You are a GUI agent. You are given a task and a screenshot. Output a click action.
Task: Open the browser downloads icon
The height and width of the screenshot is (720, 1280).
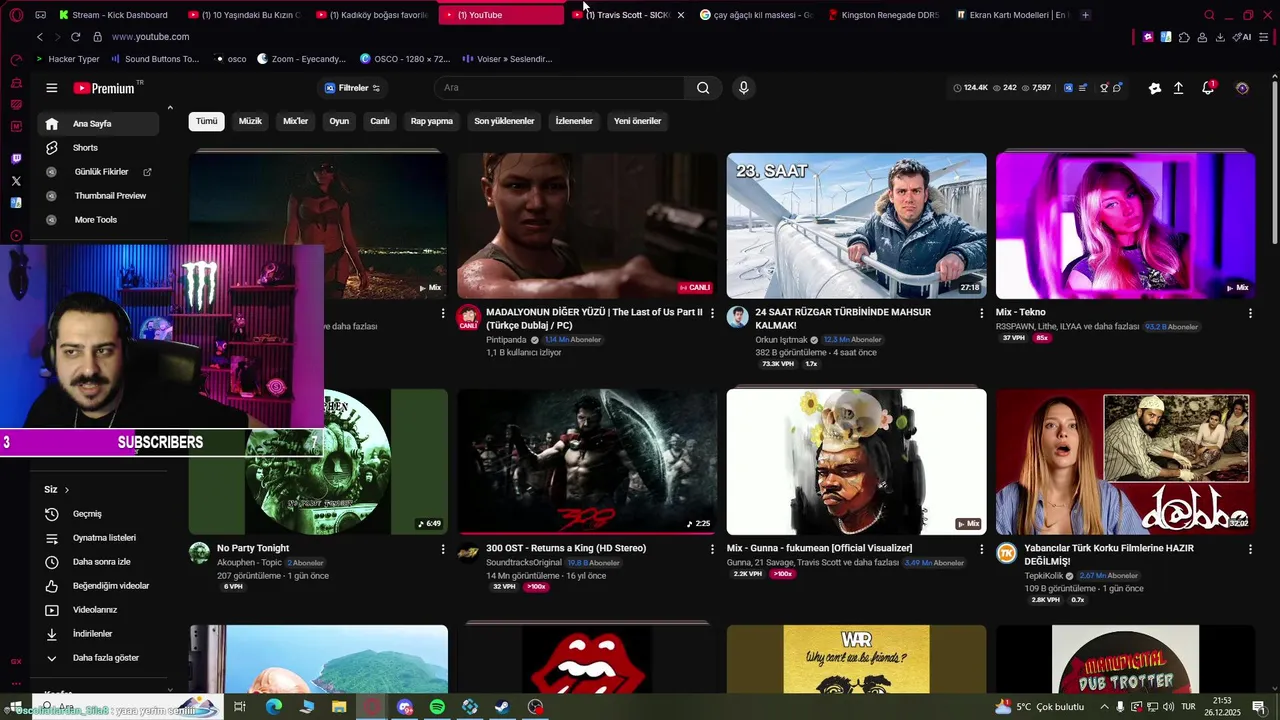coord(1220,37)
